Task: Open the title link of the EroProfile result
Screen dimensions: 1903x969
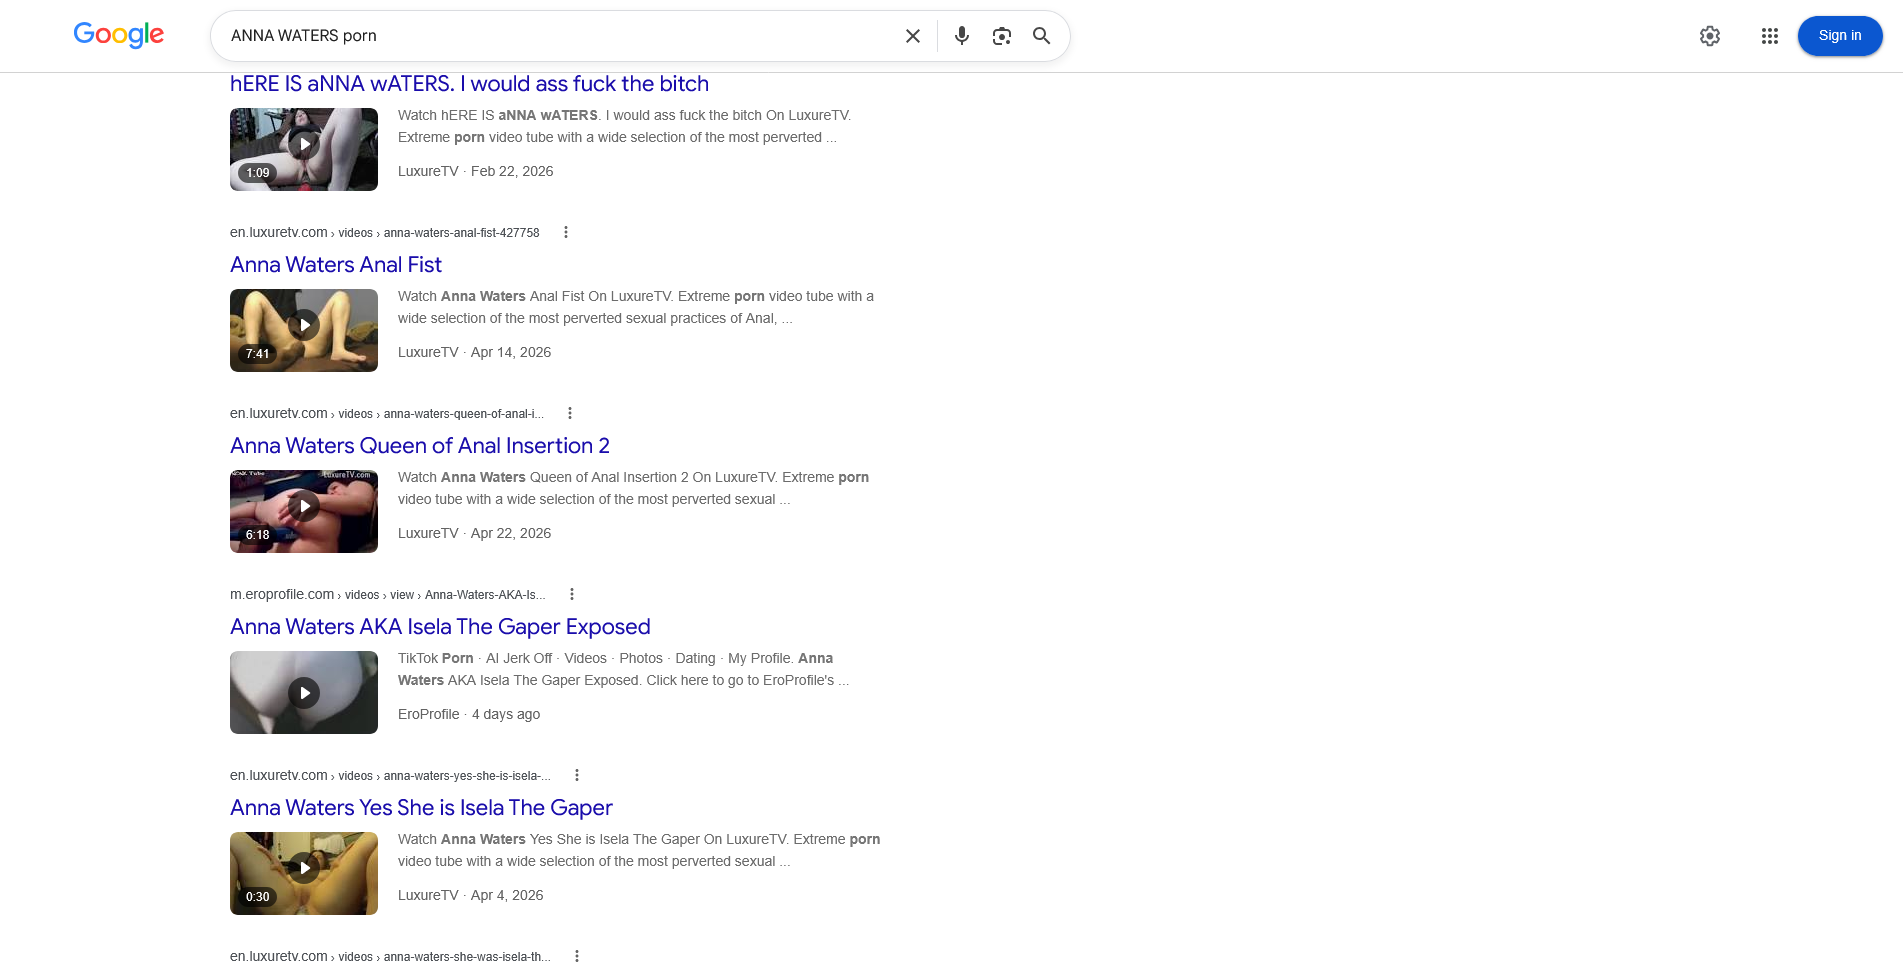Action: pyautogui.click(x=440, y=627)
